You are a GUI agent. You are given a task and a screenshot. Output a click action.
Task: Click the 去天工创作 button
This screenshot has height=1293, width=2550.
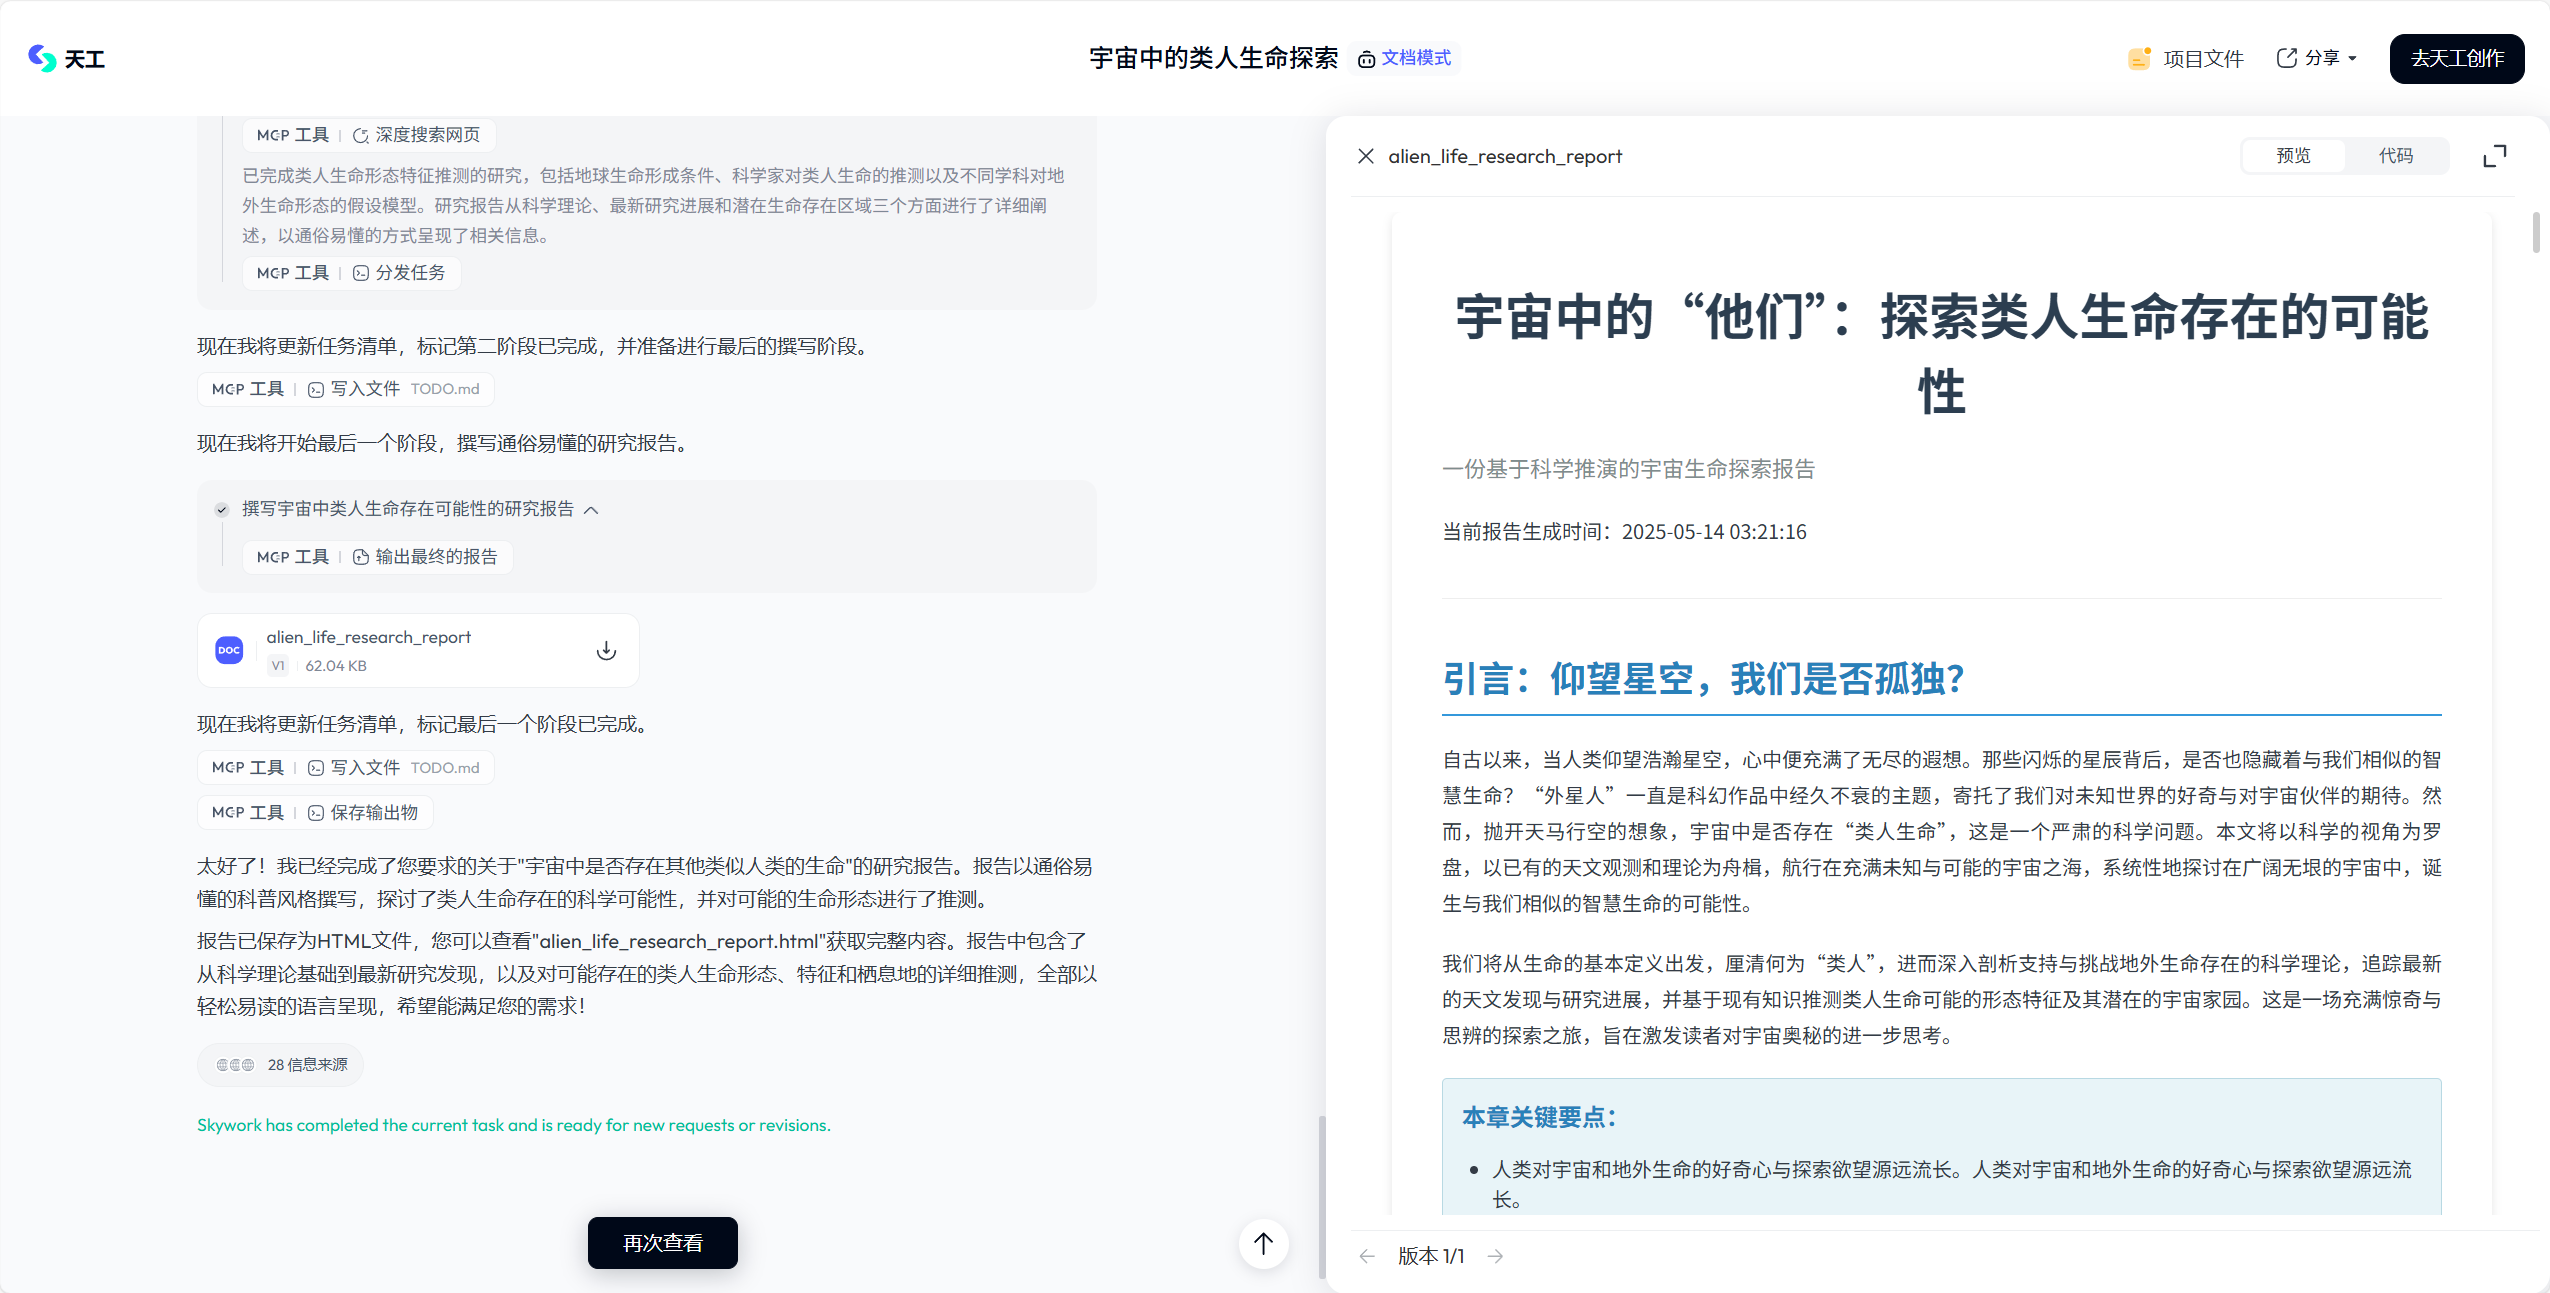(2457, 58)
